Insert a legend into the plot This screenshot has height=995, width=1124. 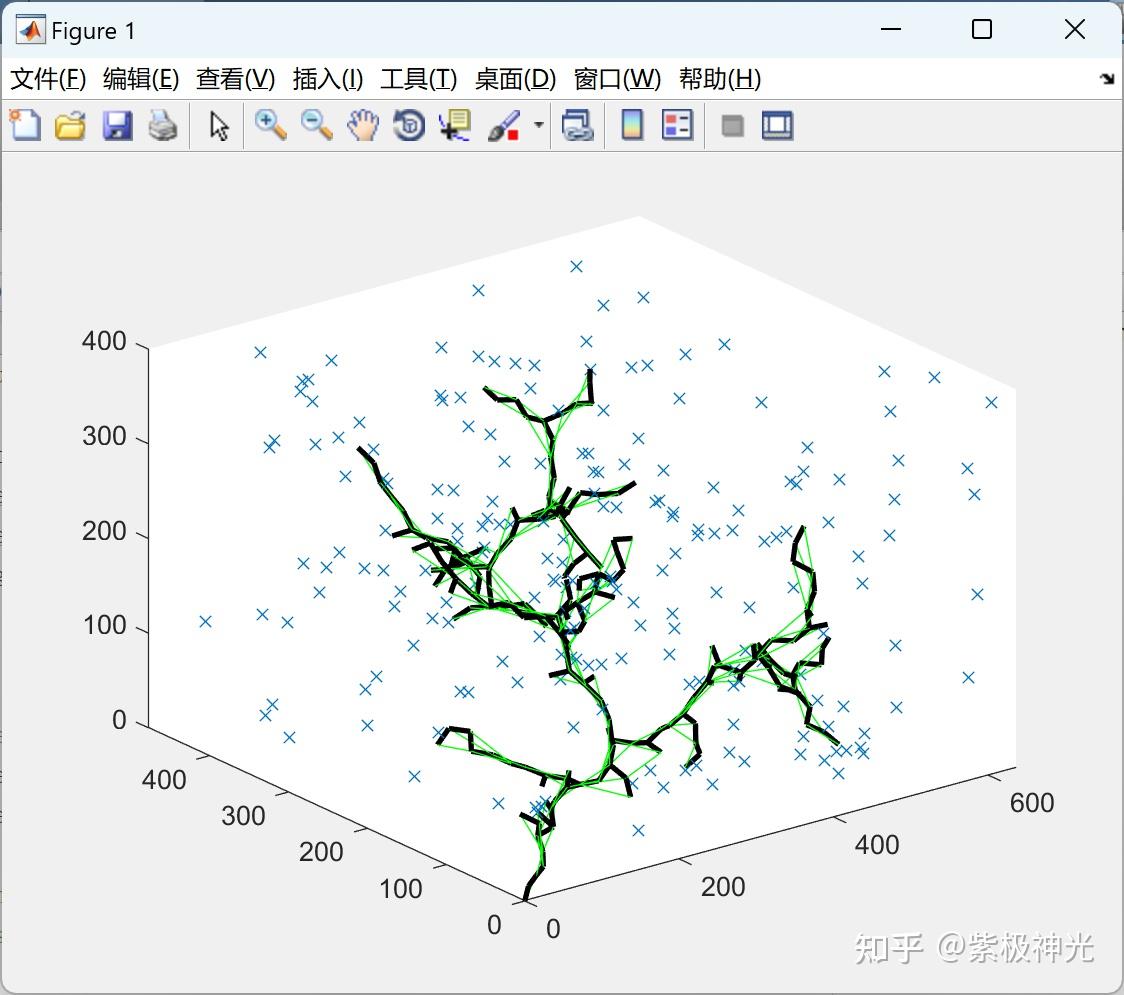678,125
